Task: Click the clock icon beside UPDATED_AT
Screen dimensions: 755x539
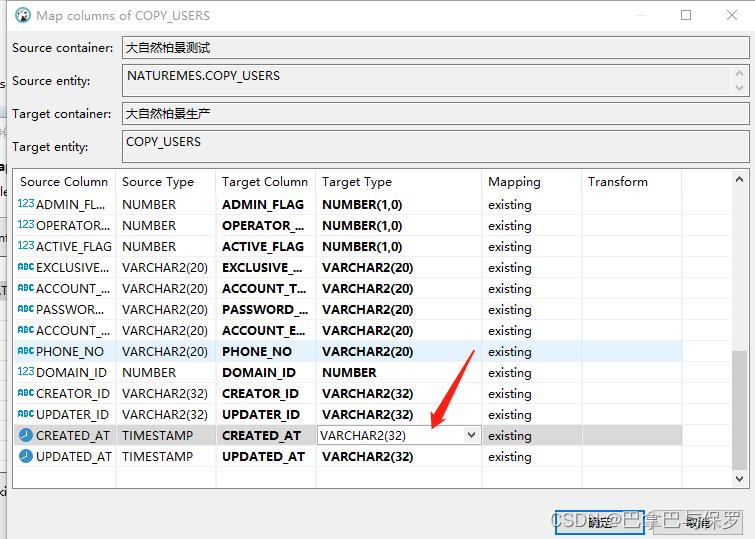Action: coord(25,456)
